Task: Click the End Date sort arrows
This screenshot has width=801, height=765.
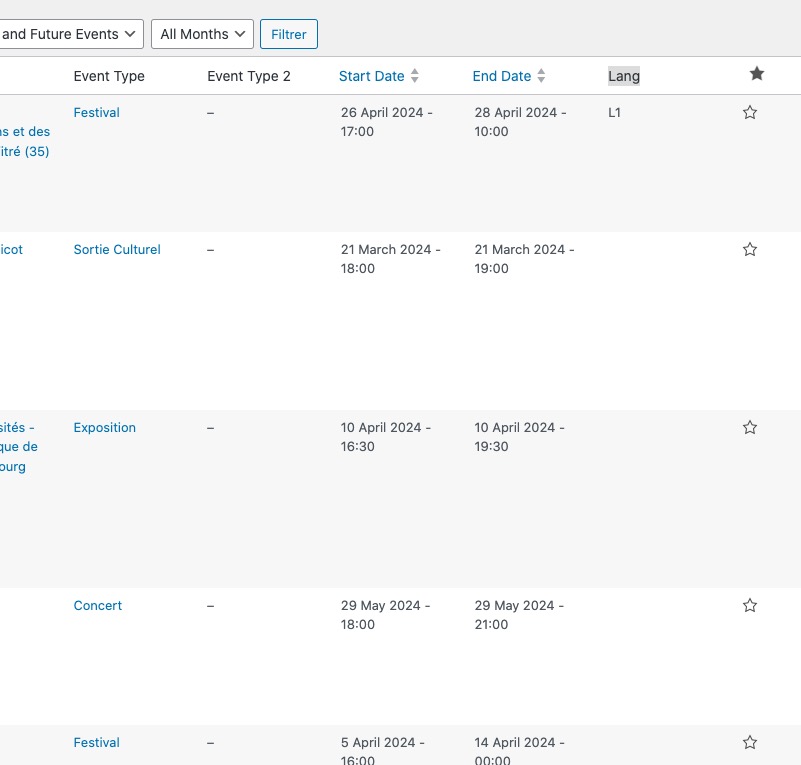Action: [541, 76]
